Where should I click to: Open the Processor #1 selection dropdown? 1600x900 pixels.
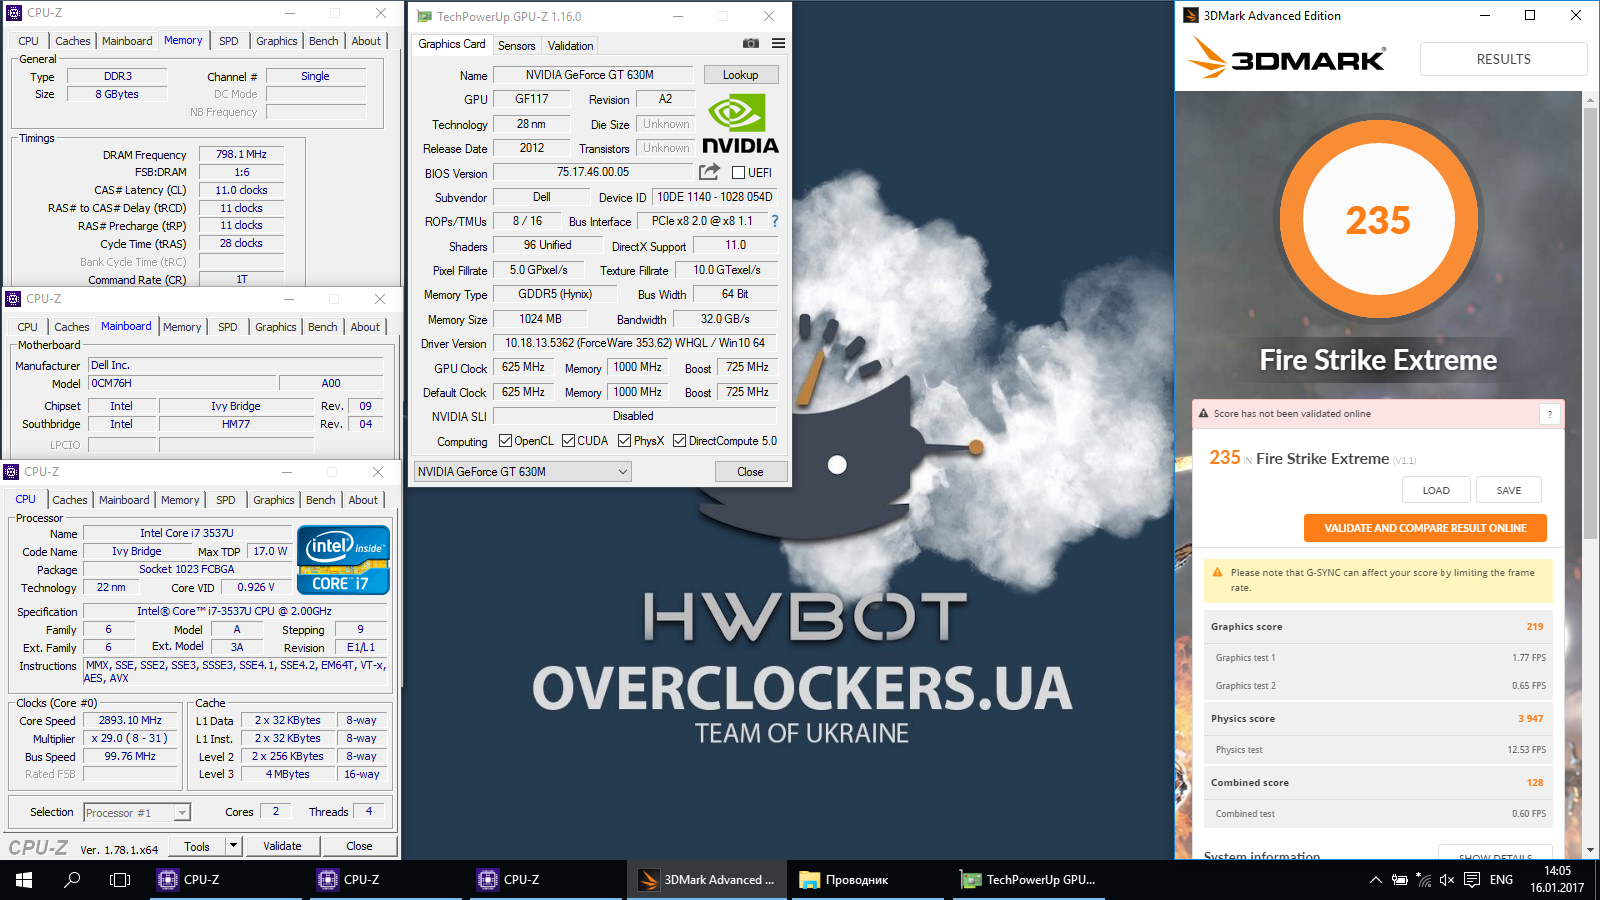(x=137, y=813)
